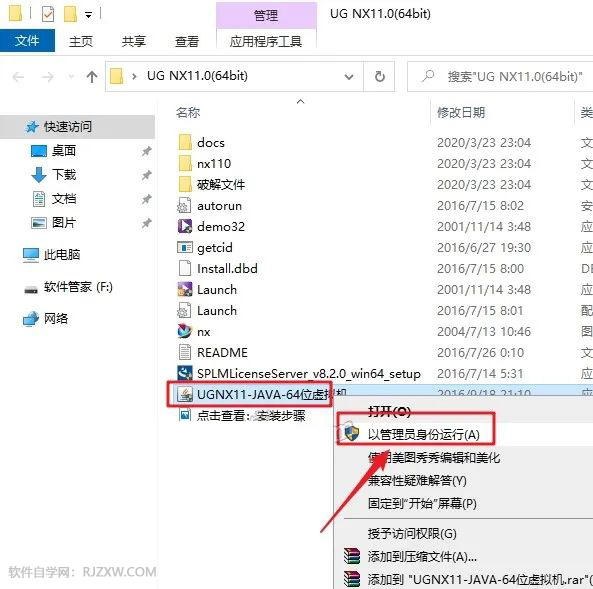Choose 使用美图秀秀编辑和美化 menu entry
Screen dimensions: 593x589
434,457
